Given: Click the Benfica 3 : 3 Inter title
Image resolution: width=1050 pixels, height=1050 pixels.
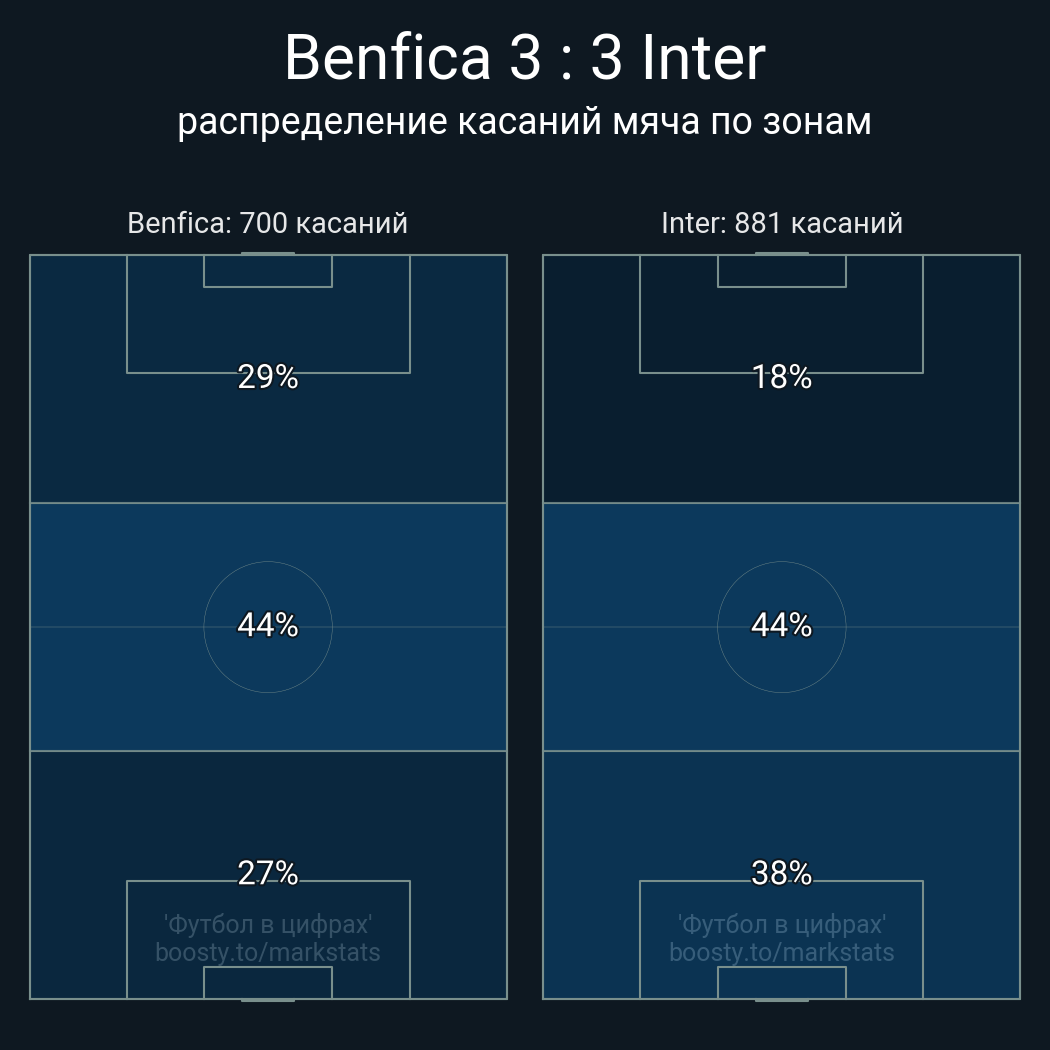Looking at the screenshot, I should click(x=525, y=58).
